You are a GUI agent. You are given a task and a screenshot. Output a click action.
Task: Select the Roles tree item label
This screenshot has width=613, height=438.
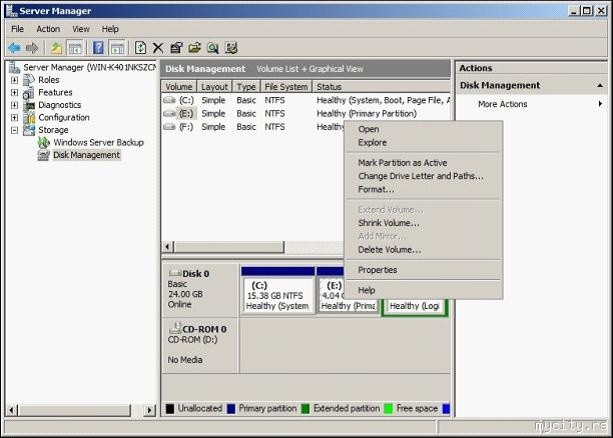click(49, 80)
